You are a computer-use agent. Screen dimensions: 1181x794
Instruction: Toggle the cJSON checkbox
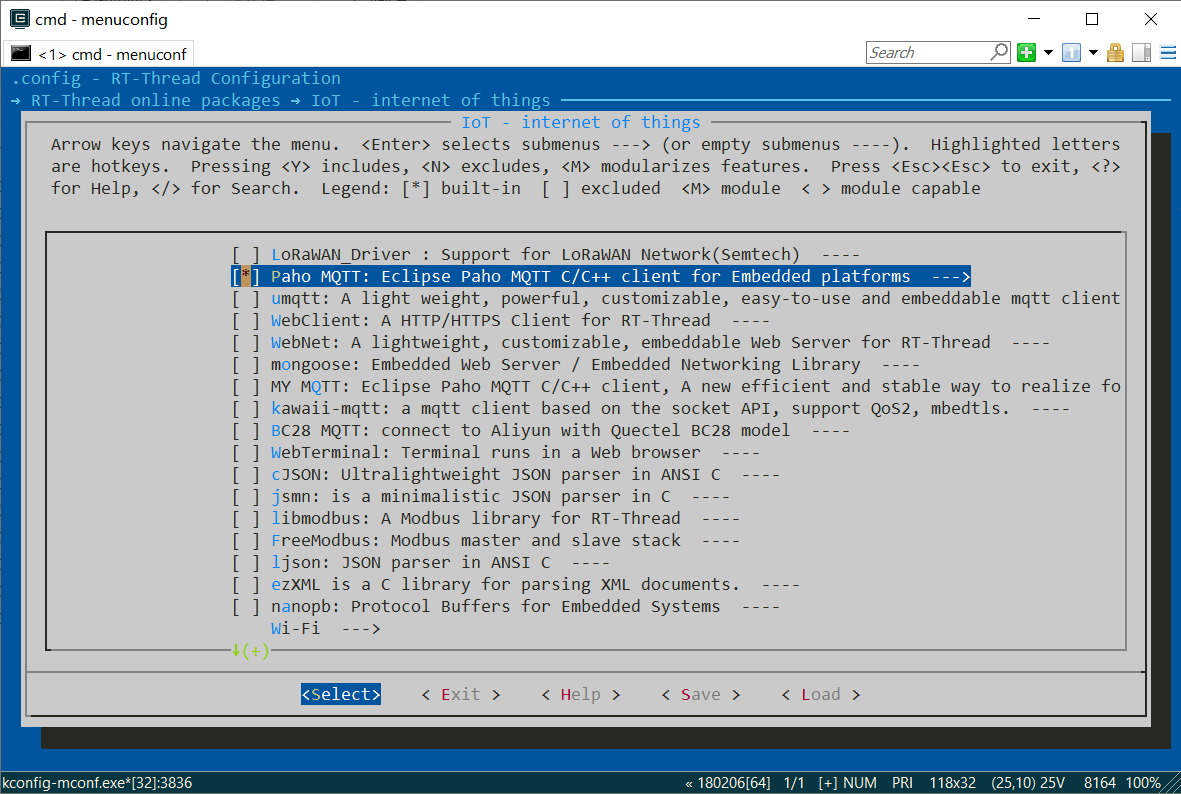[246, 475]
